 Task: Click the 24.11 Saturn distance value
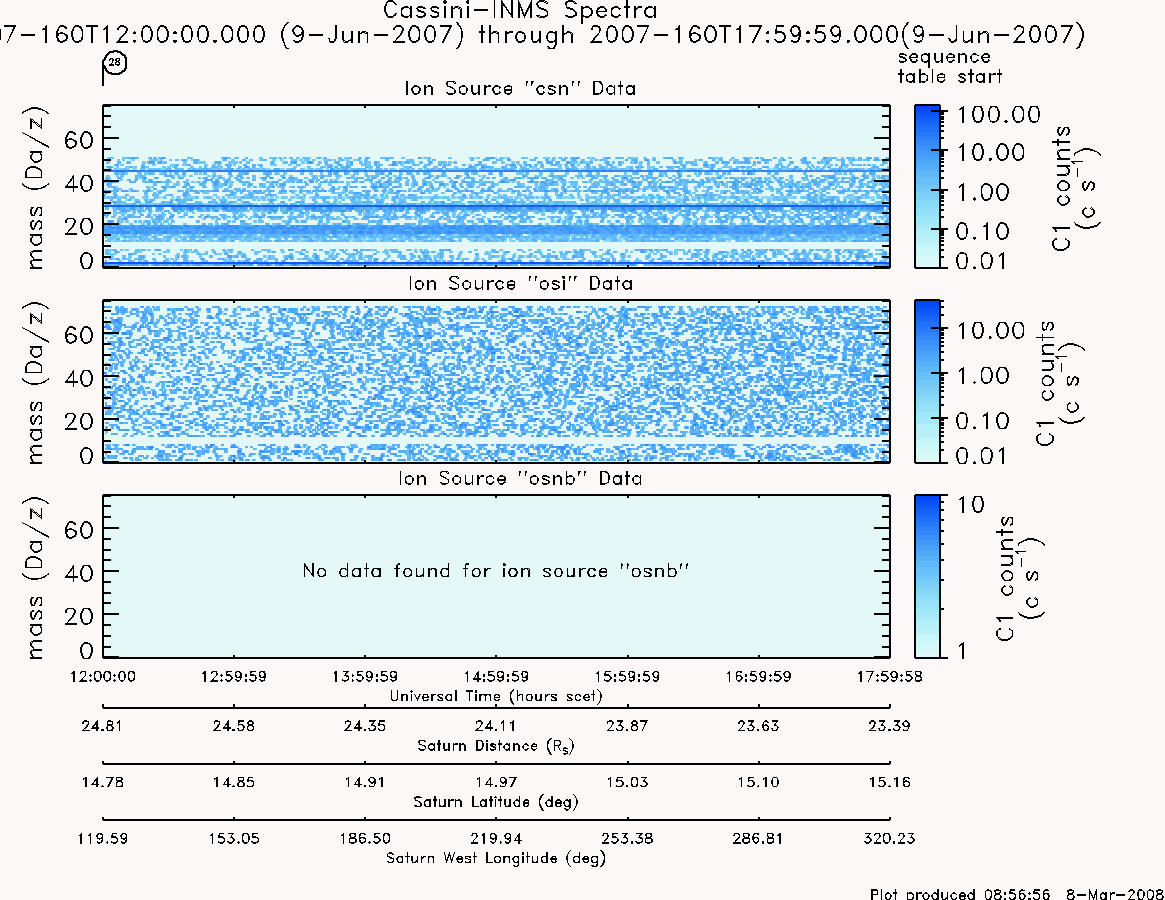tap(496, 725)
